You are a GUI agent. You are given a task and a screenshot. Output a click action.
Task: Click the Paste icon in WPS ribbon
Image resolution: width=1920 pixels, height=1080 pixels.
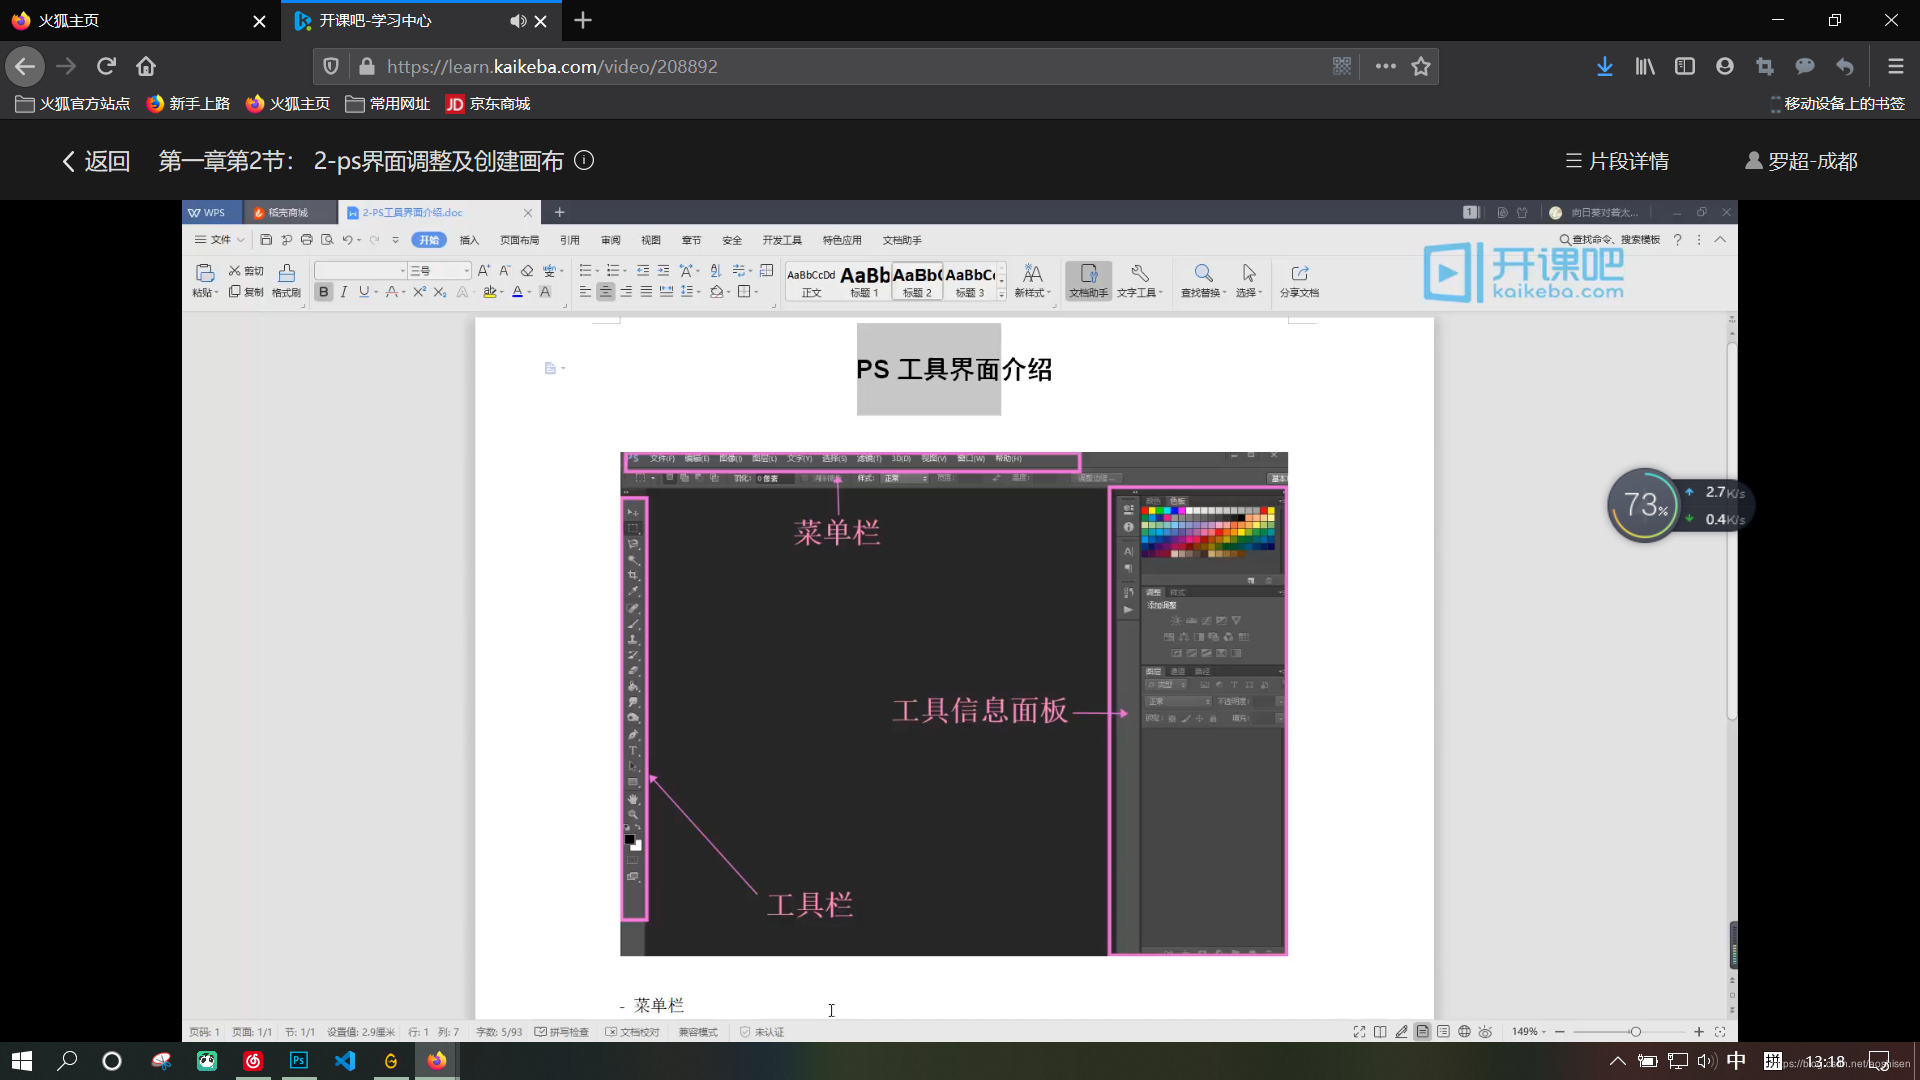205,272
